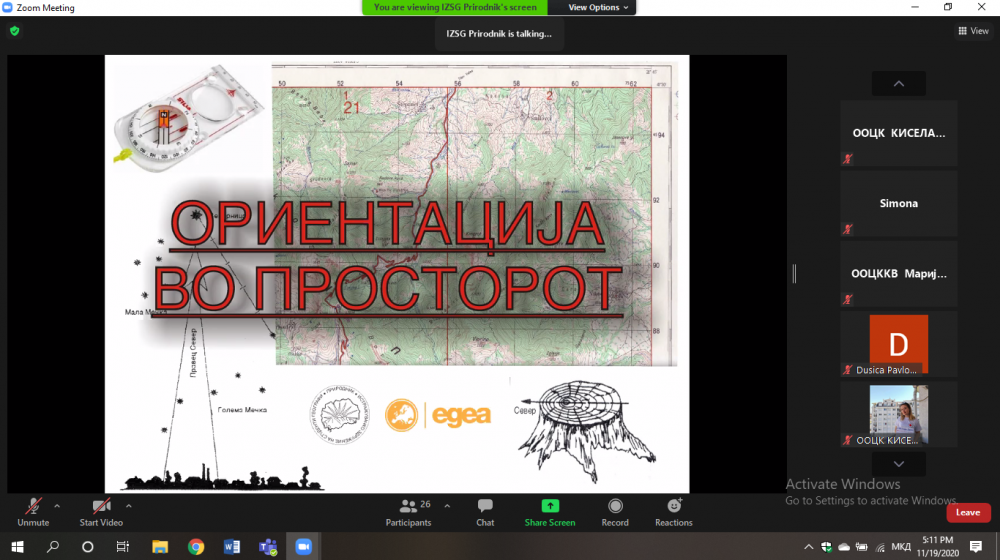This screenshot has width=1000, height=560.
Task: Open Word from the taskbar
Action: click(x=232, y=547)
